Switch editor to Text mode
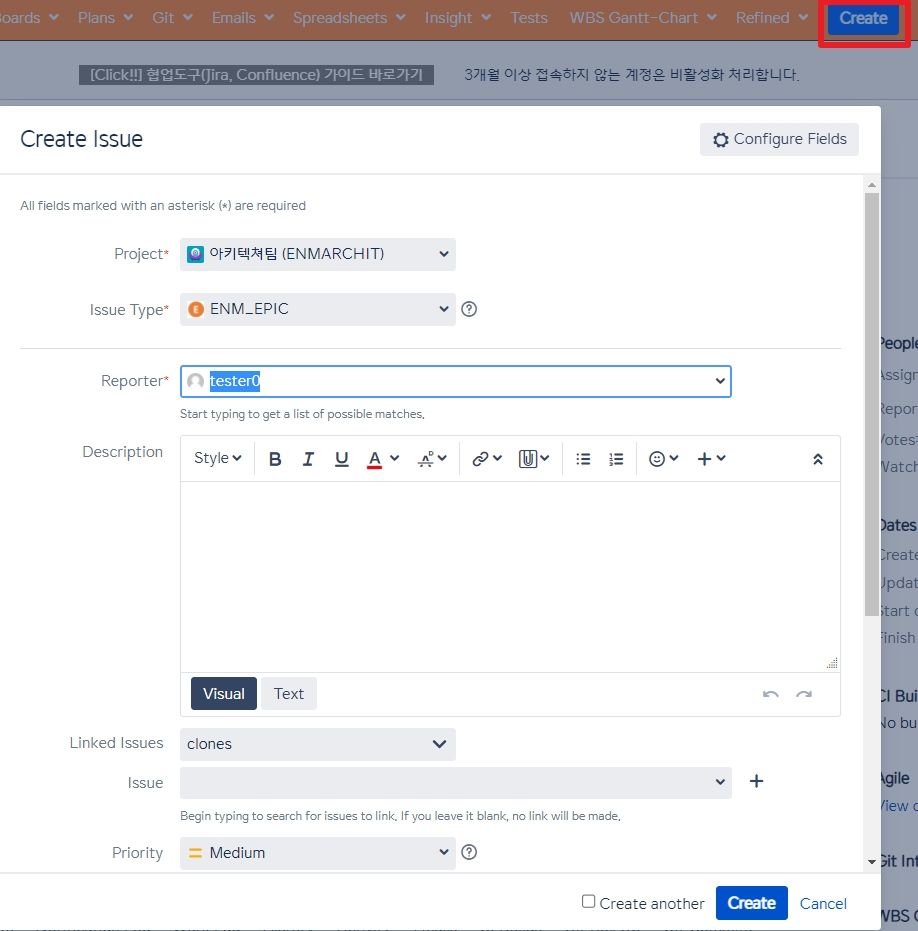918x931 pixels. click(289, 694)
